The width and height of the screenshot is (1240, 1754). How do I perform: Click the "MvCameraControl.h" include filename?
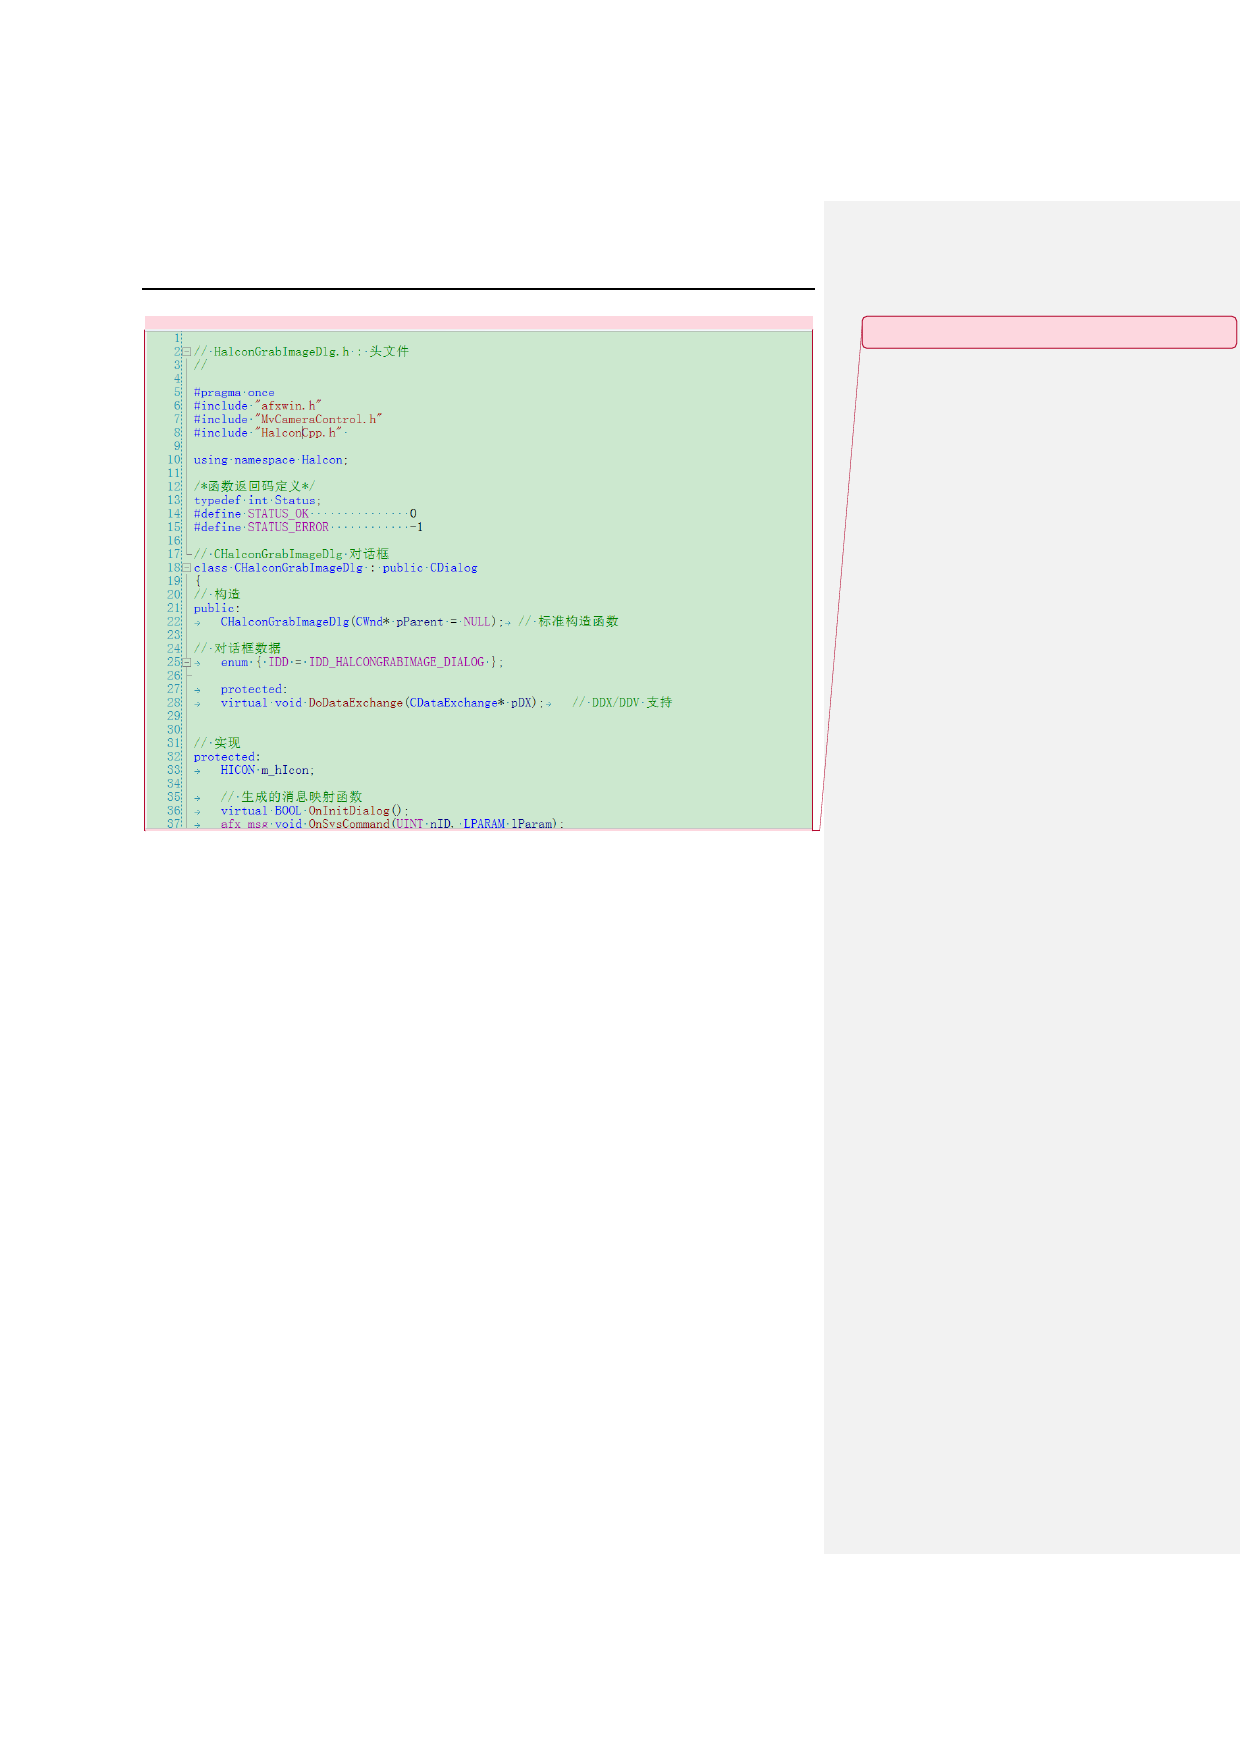[318, 420]
